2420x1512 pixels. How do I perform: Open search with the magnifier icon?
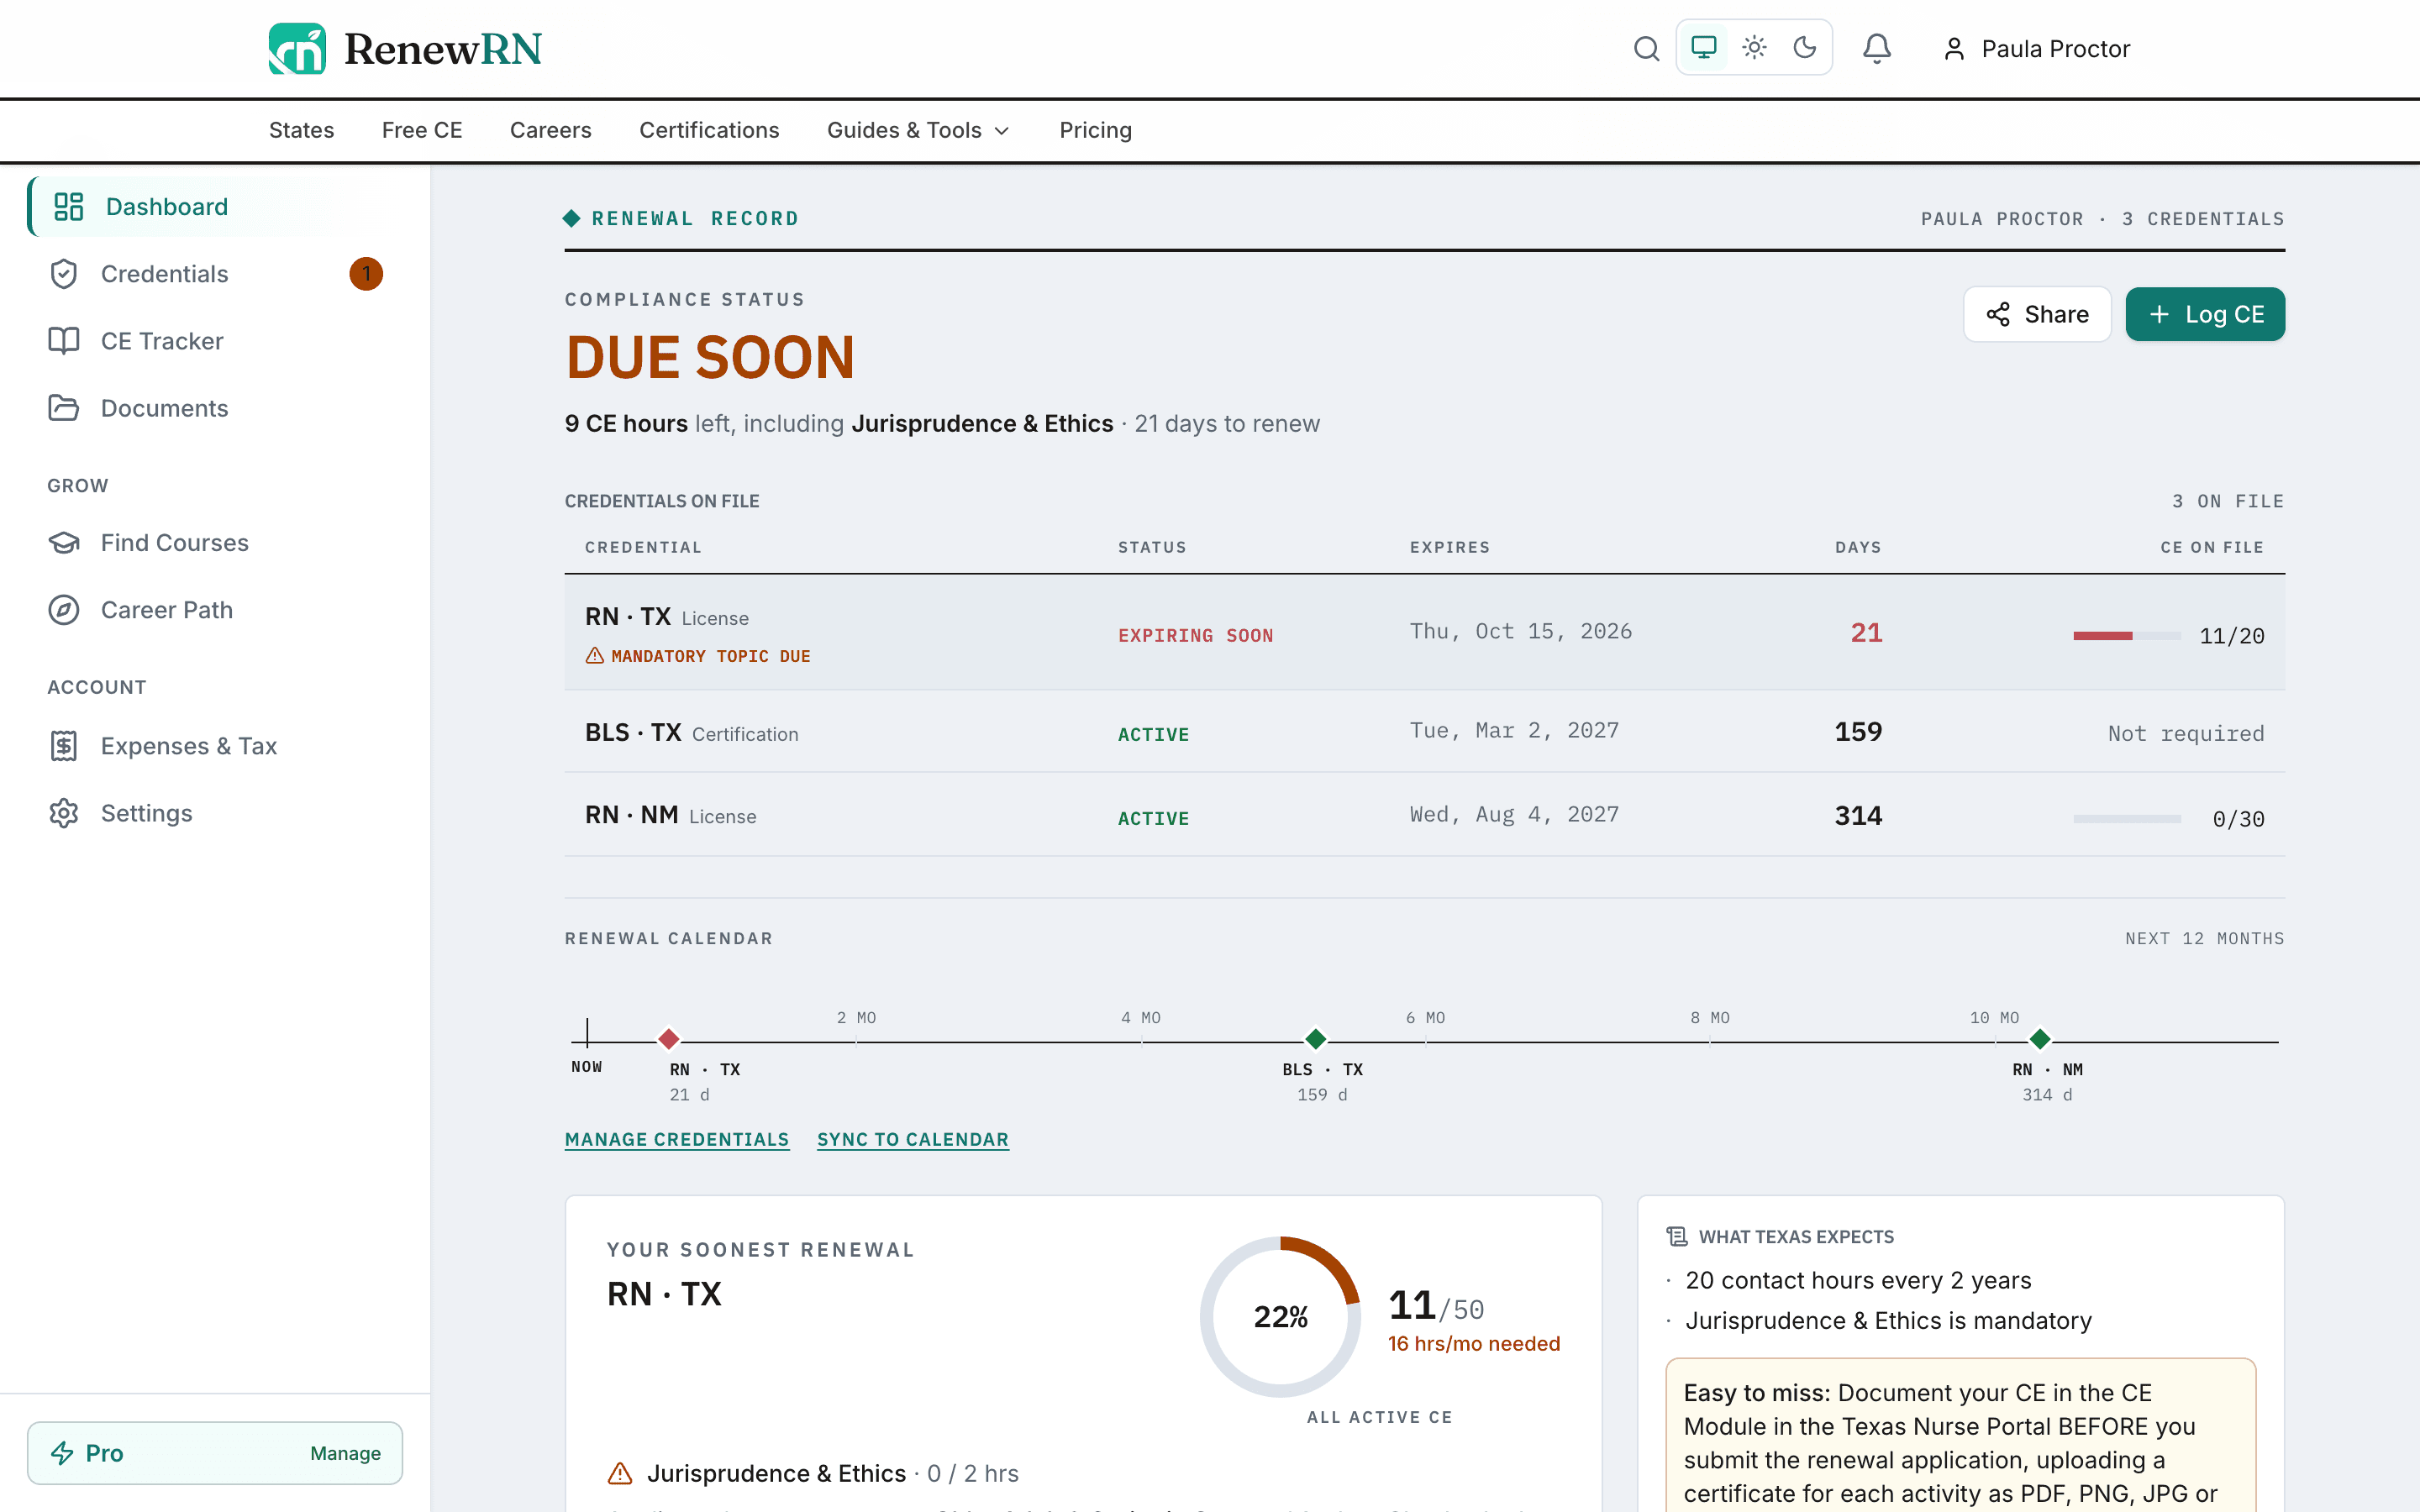pos(1646,48)
